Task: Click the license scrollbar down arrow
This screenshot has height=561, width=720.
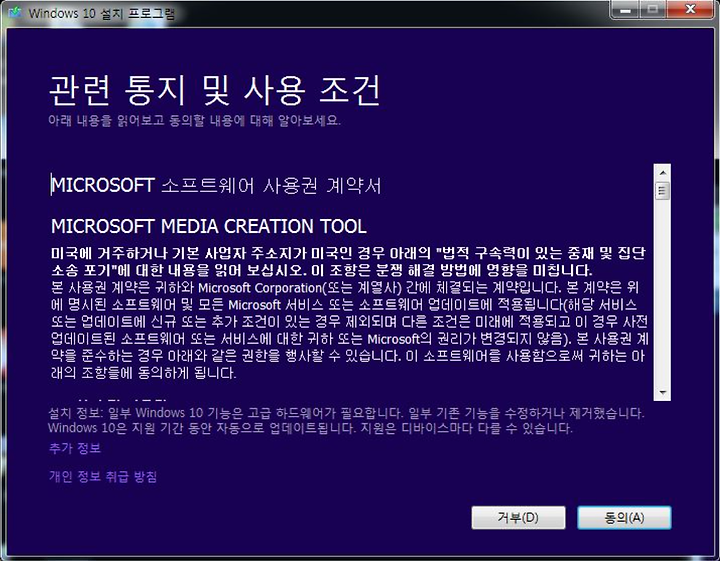Action: coord(662,392)
